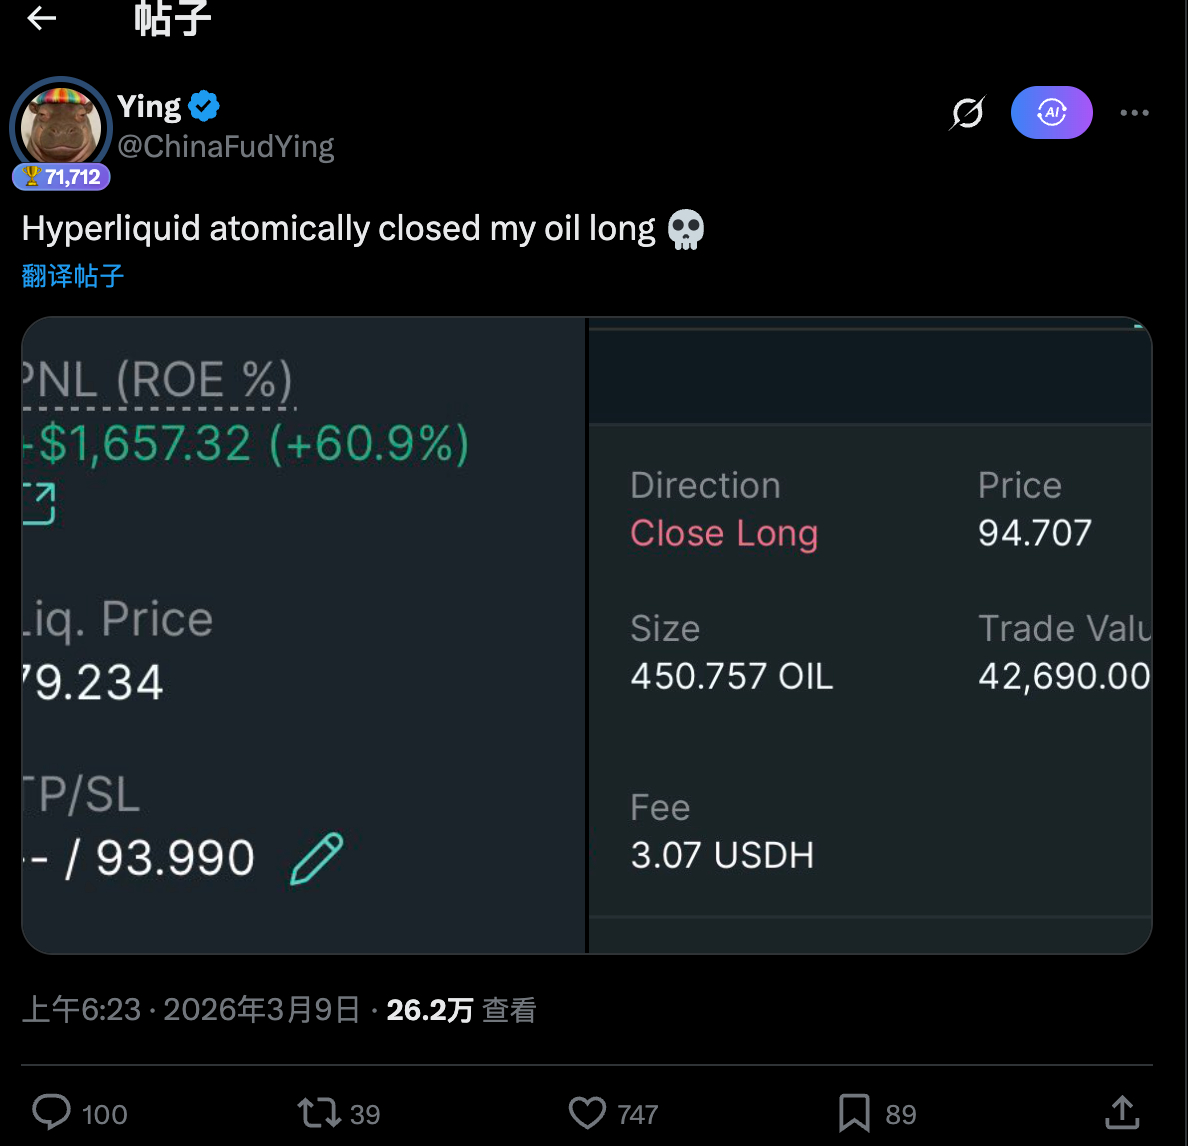Click the back arrow icon
The image size is (1188, 1146).
(x=42, y=18)
